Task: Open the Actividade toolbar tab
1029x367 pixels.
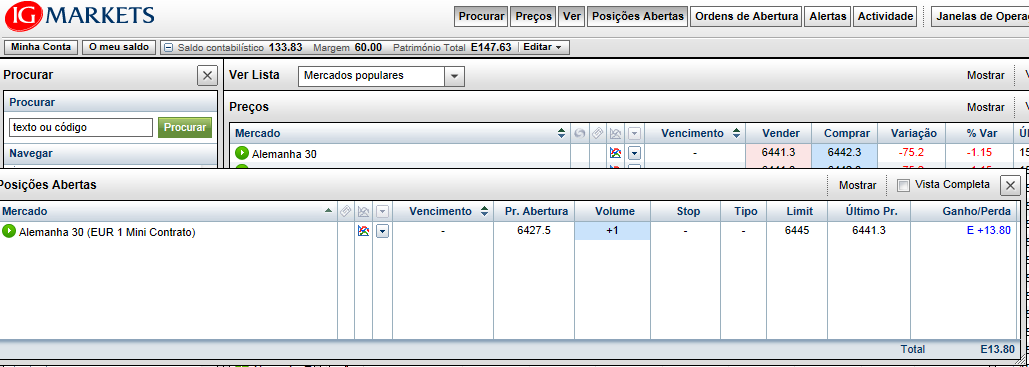Action: (x=885, y=16)
